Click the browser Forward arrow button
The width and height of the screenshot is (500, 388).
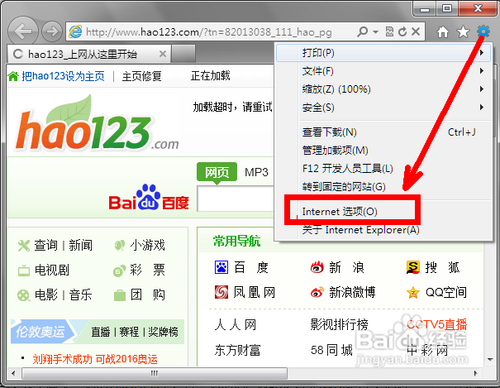point(52,32)
